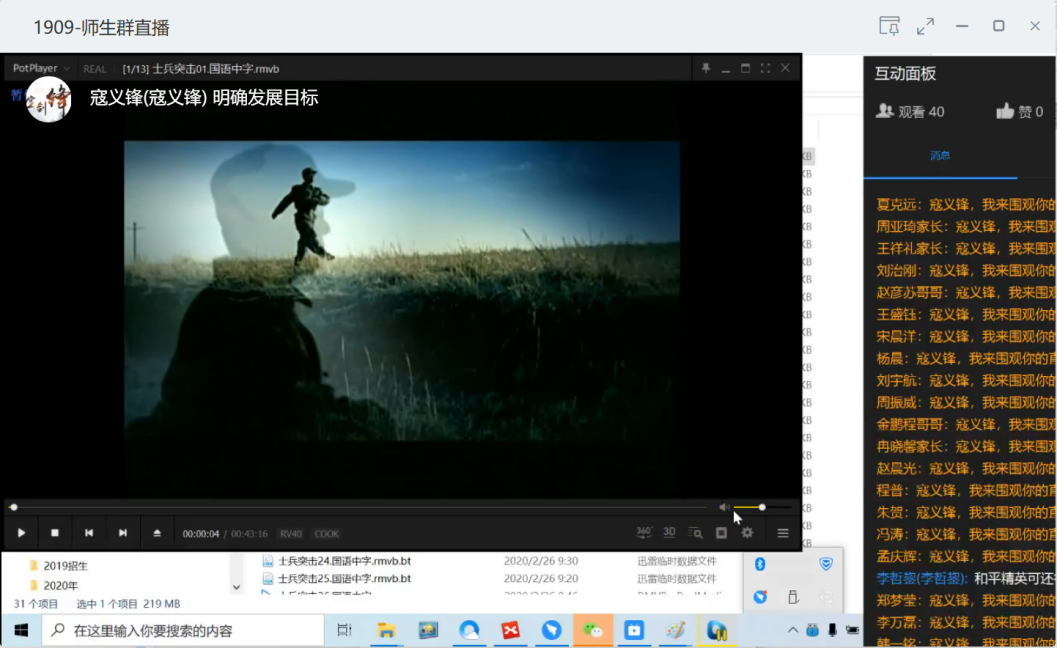
Task: Open the blue browser taskbar icon
Action: pyautogui.click(x=469, y=630)
